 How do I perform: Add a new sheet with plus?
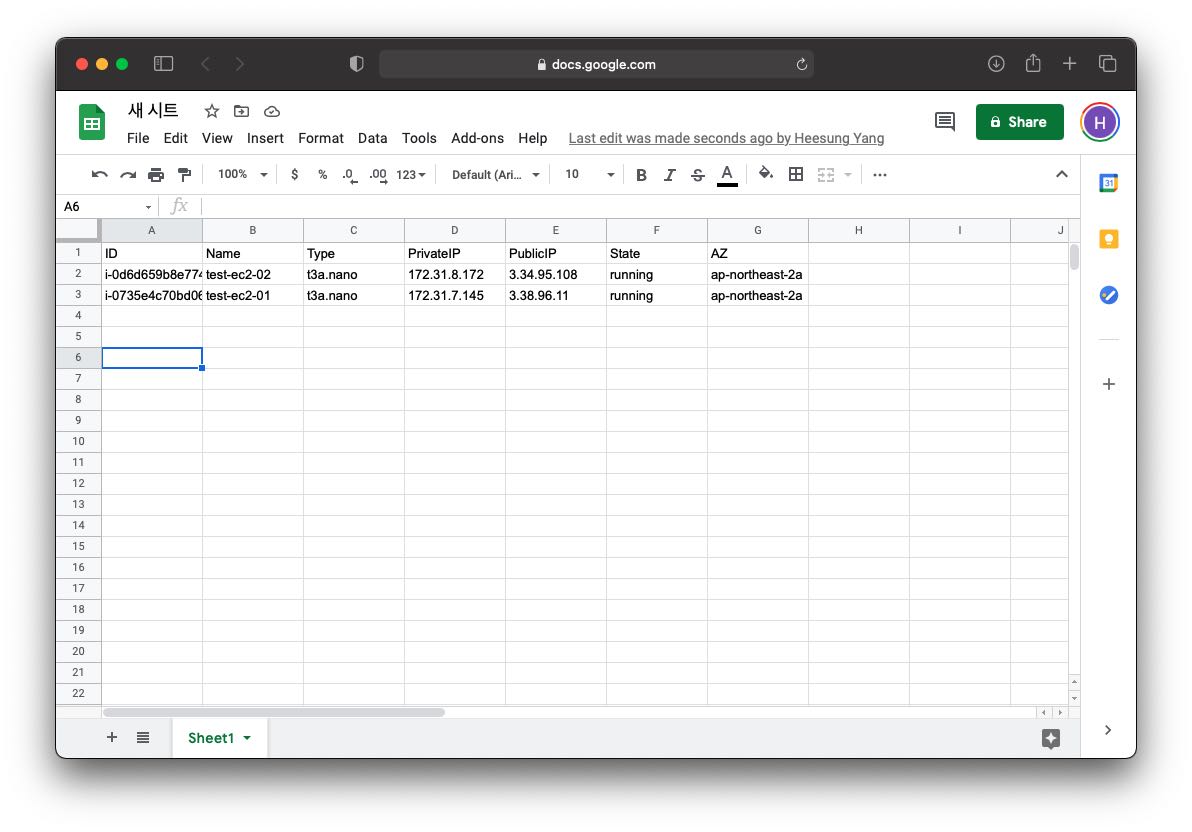pyautogui.click(x=112, y=737)
